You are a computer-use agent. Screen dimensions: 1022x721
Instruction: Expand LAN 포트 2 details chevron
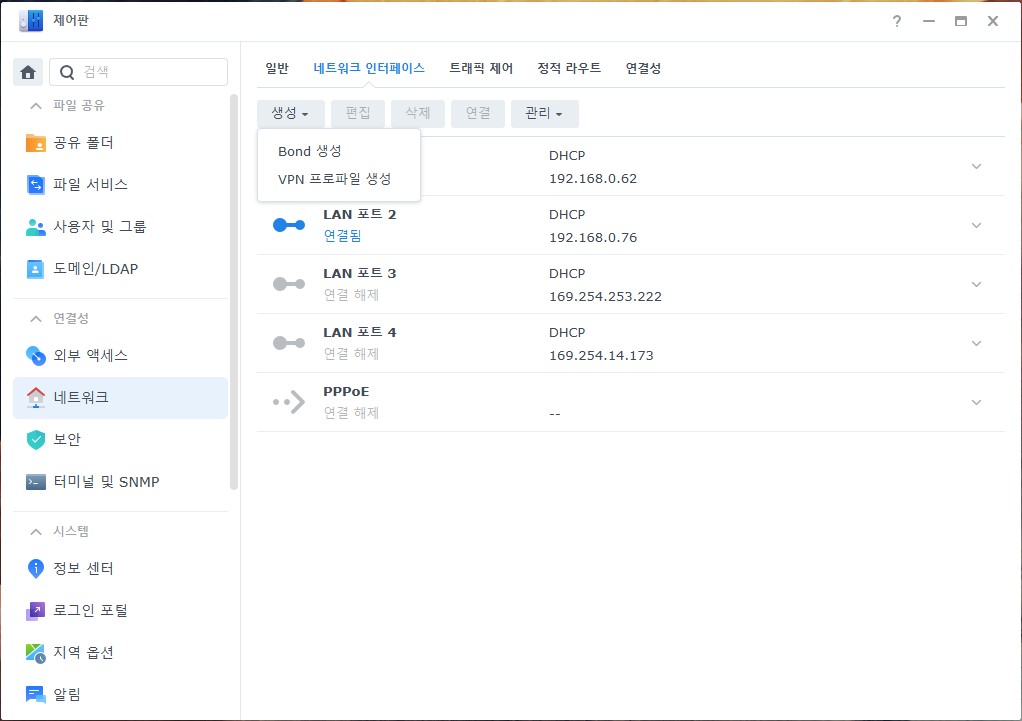[x=976, y=226]
